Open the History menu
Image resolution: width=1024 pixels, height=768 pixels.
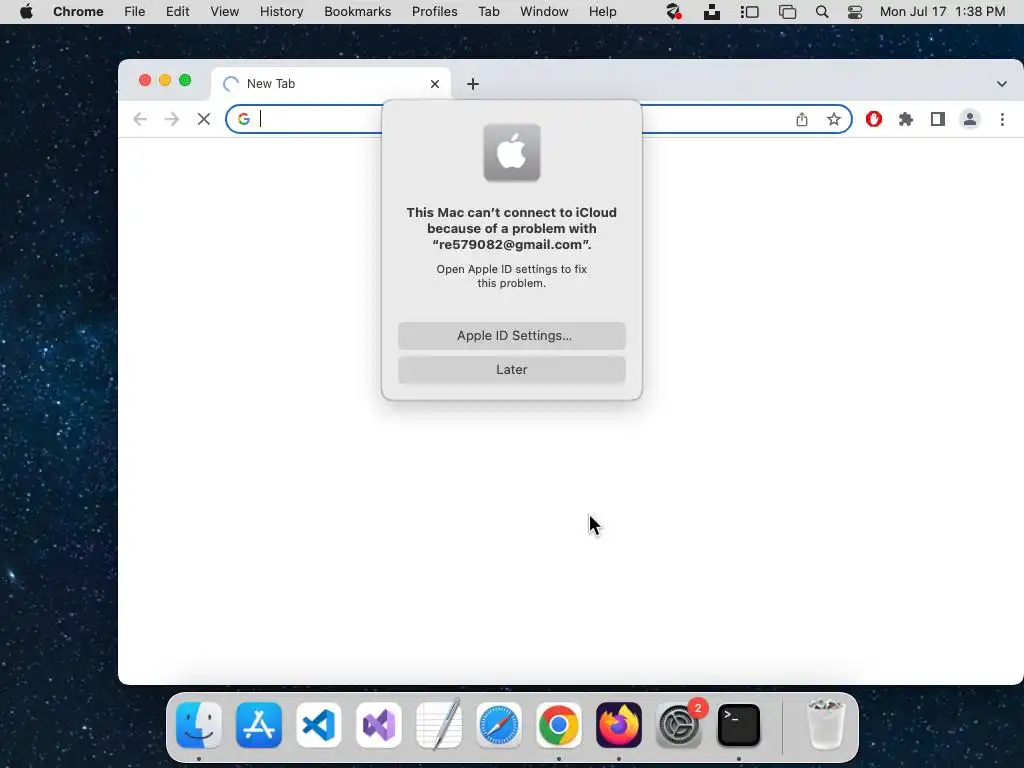coord(281,12)
